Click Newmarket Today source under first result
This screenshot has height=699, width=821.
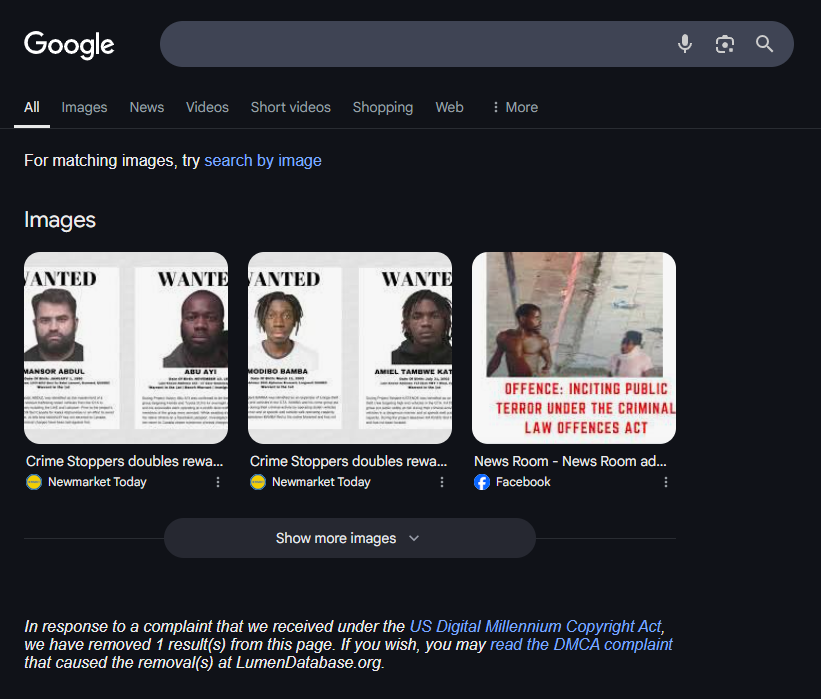pos(97,482)
